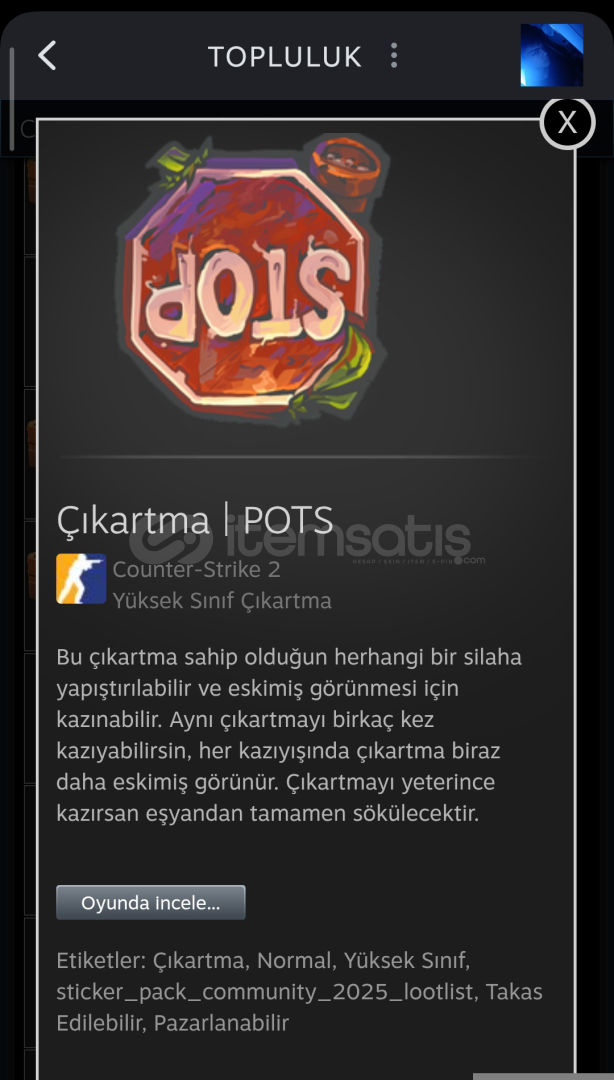Go back with the left arrow icon
The height and width of the screenshot is (1080, 614).
pos(46,55)
